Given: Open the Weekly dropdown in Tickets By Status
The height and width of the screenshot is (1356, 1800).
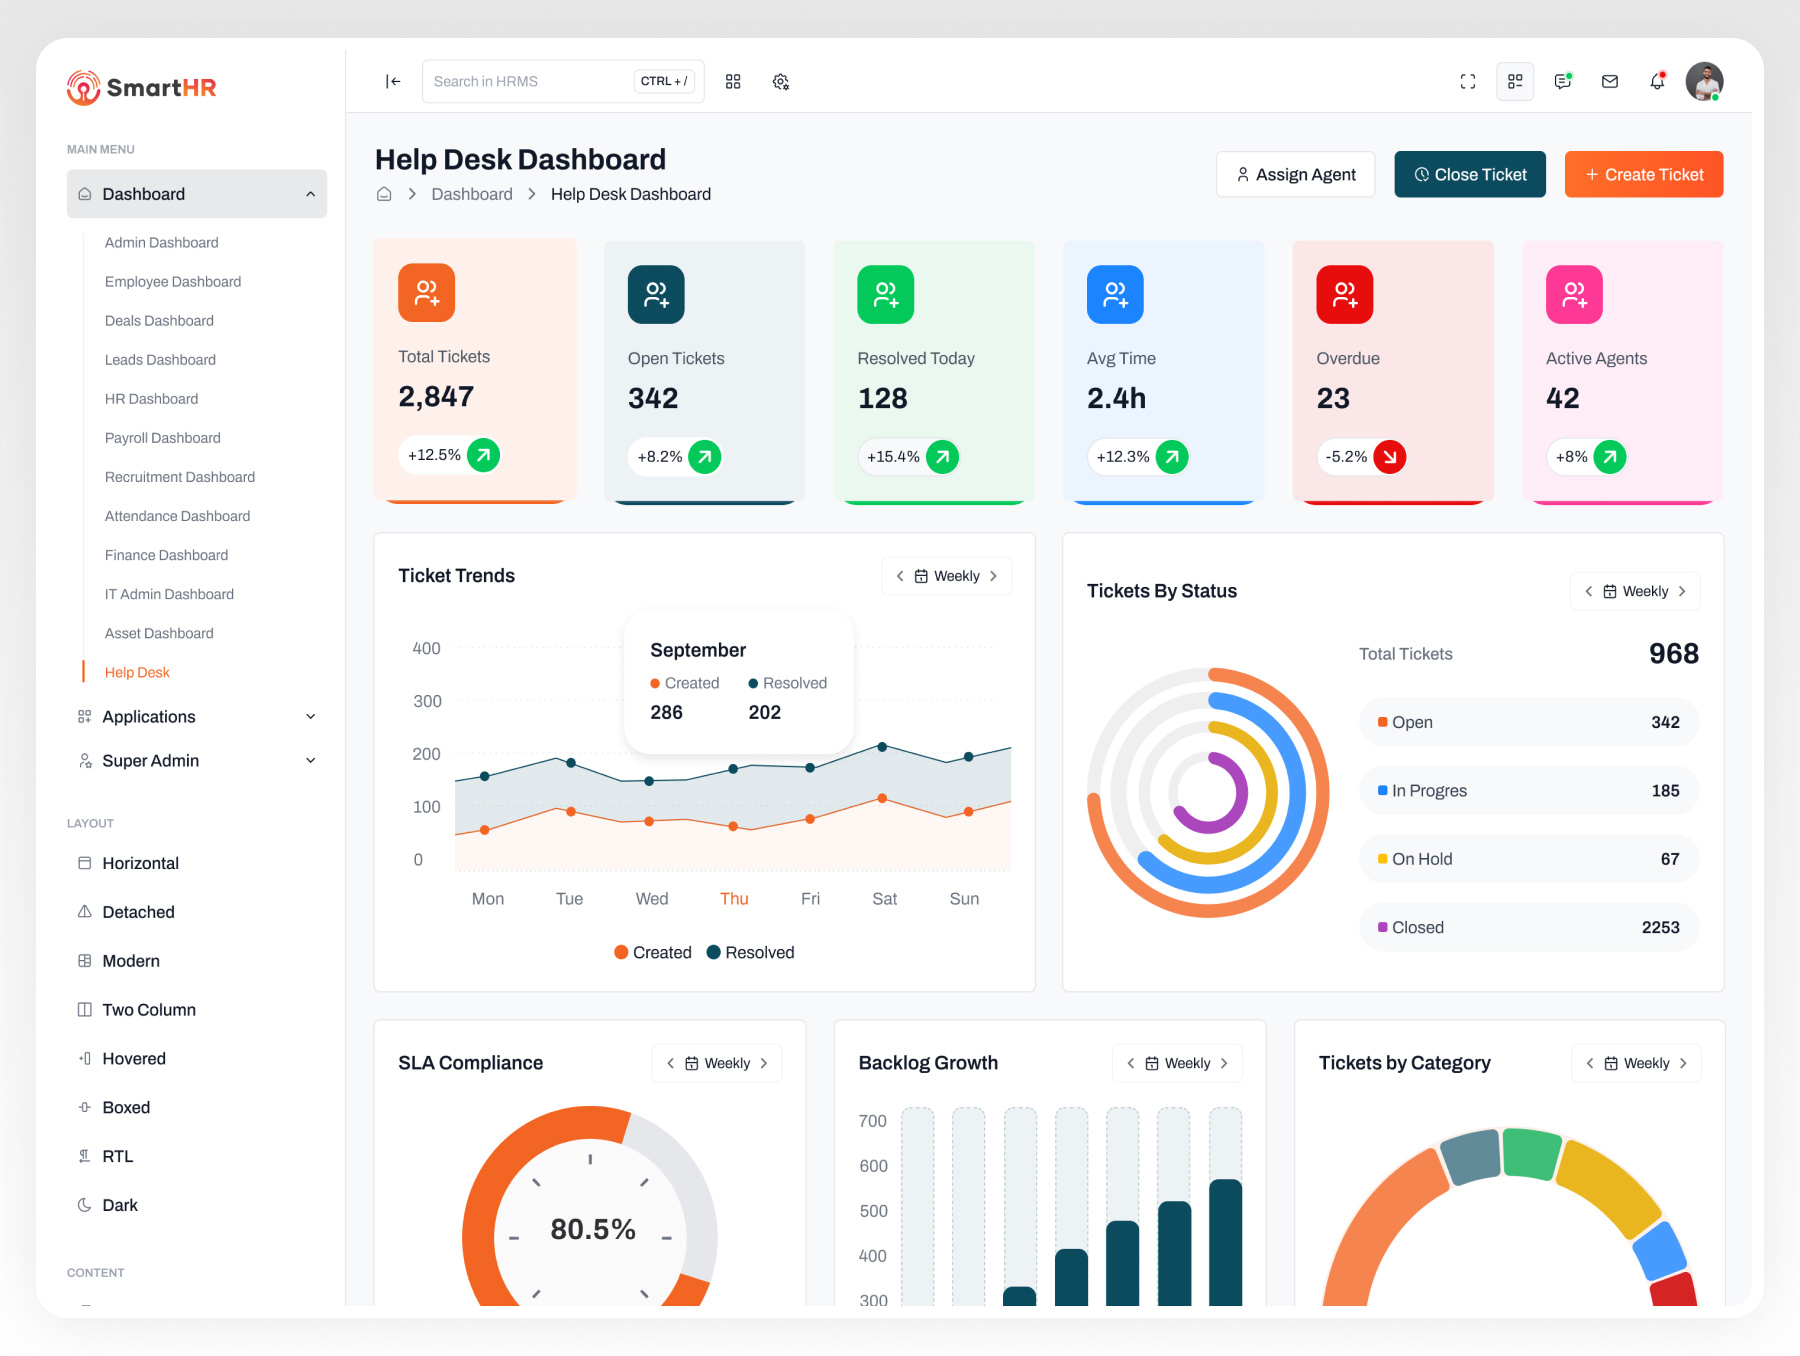Looking at the screenshot, I should coord(1635,592).
